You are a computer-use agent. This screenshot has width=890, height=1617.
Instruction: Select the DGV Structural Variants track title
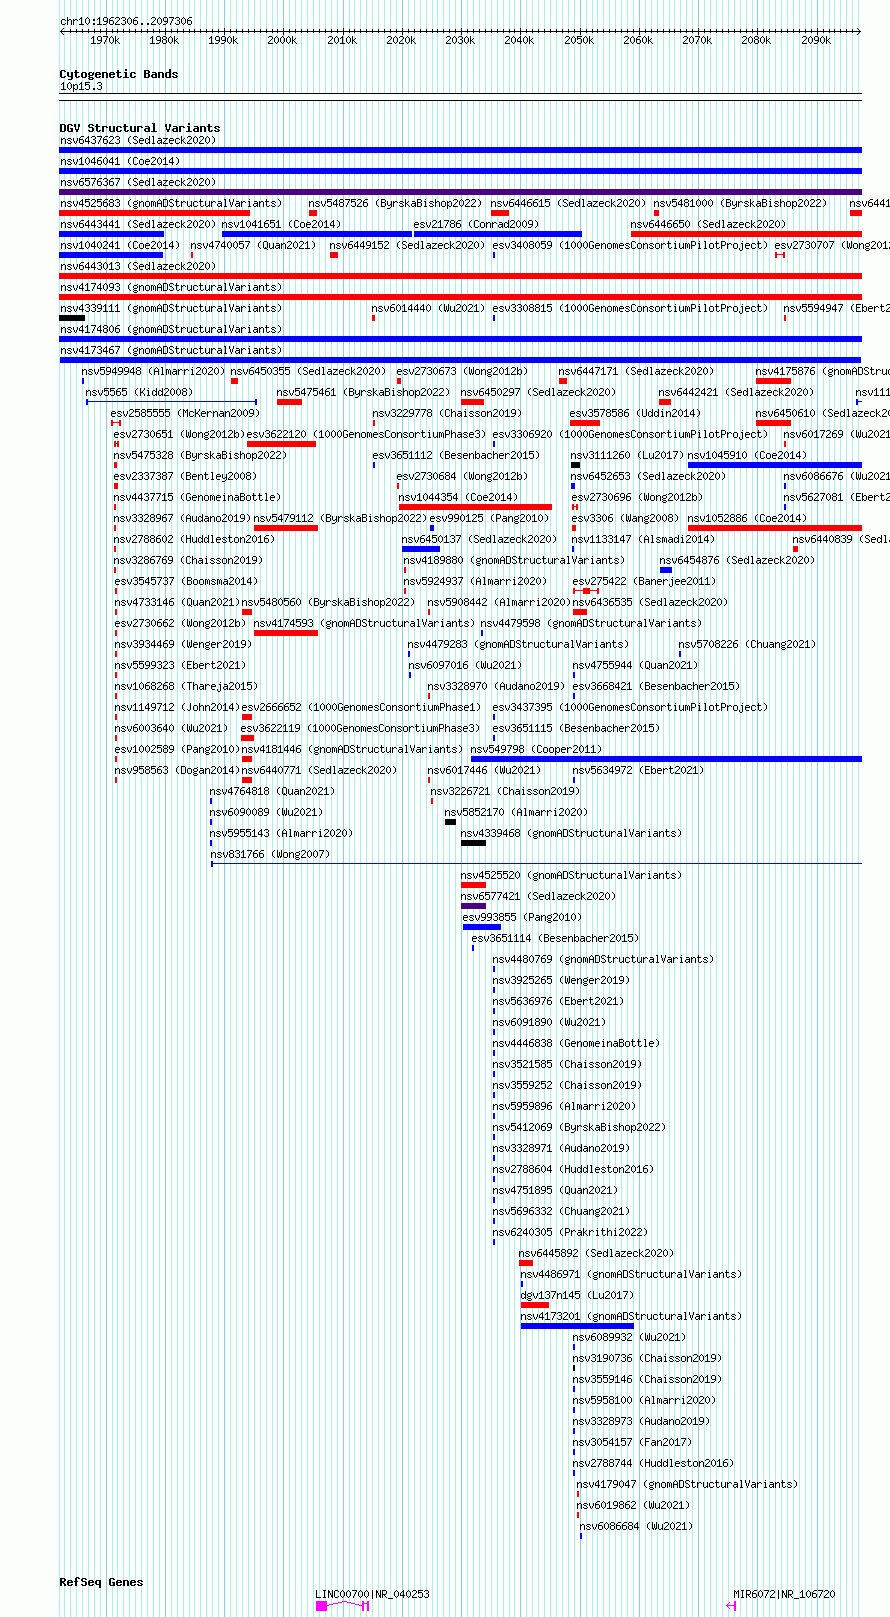(x=140, y=128)
